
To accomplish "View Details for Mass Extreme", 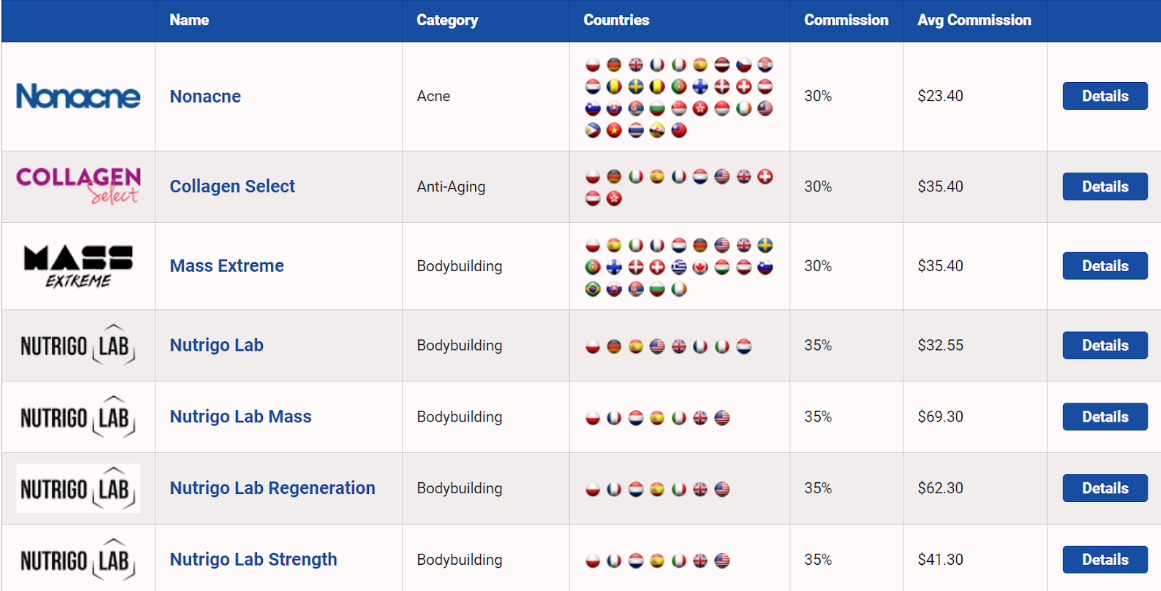I will pyautogui.click(x=1104, y=266).
